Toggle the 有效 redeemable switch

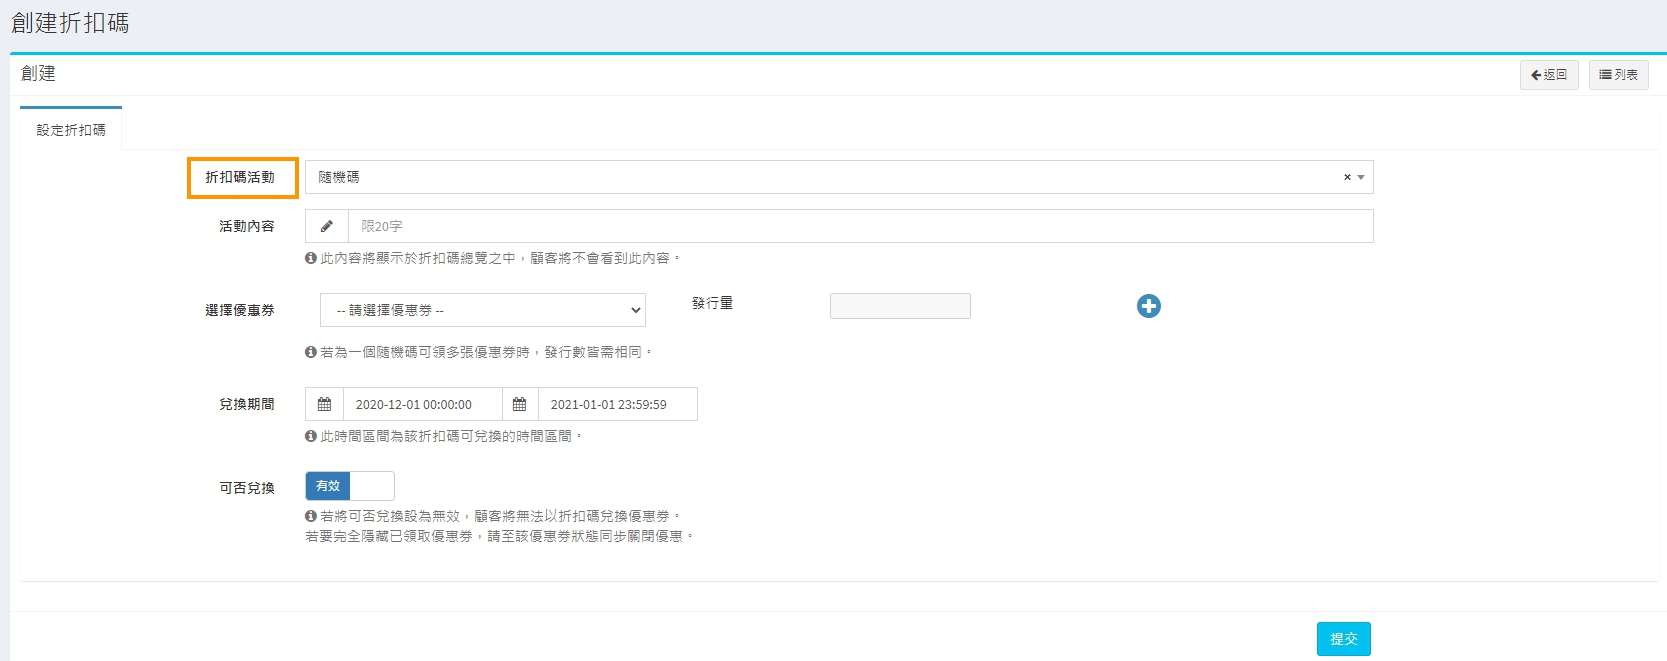click(x=349, y=486)
